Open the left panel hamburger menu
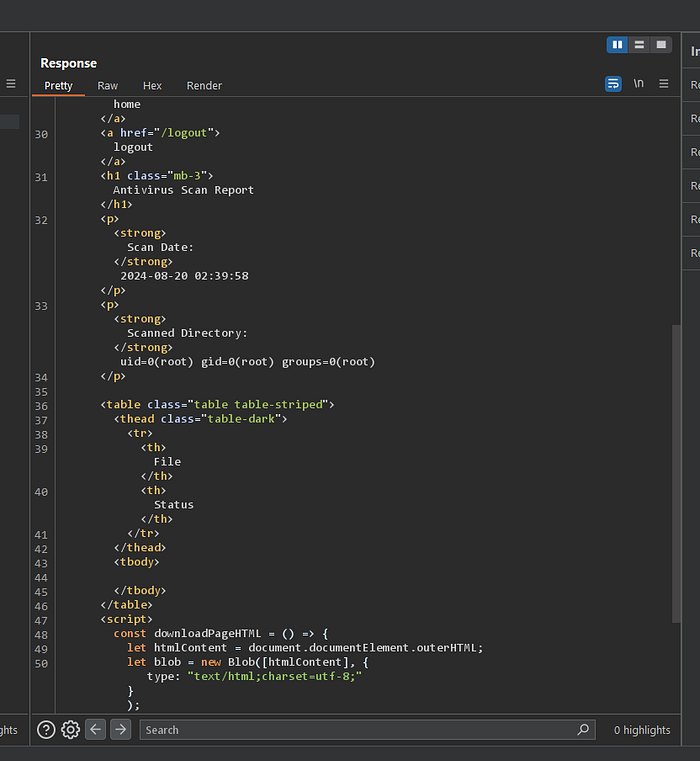 (11, 84)
